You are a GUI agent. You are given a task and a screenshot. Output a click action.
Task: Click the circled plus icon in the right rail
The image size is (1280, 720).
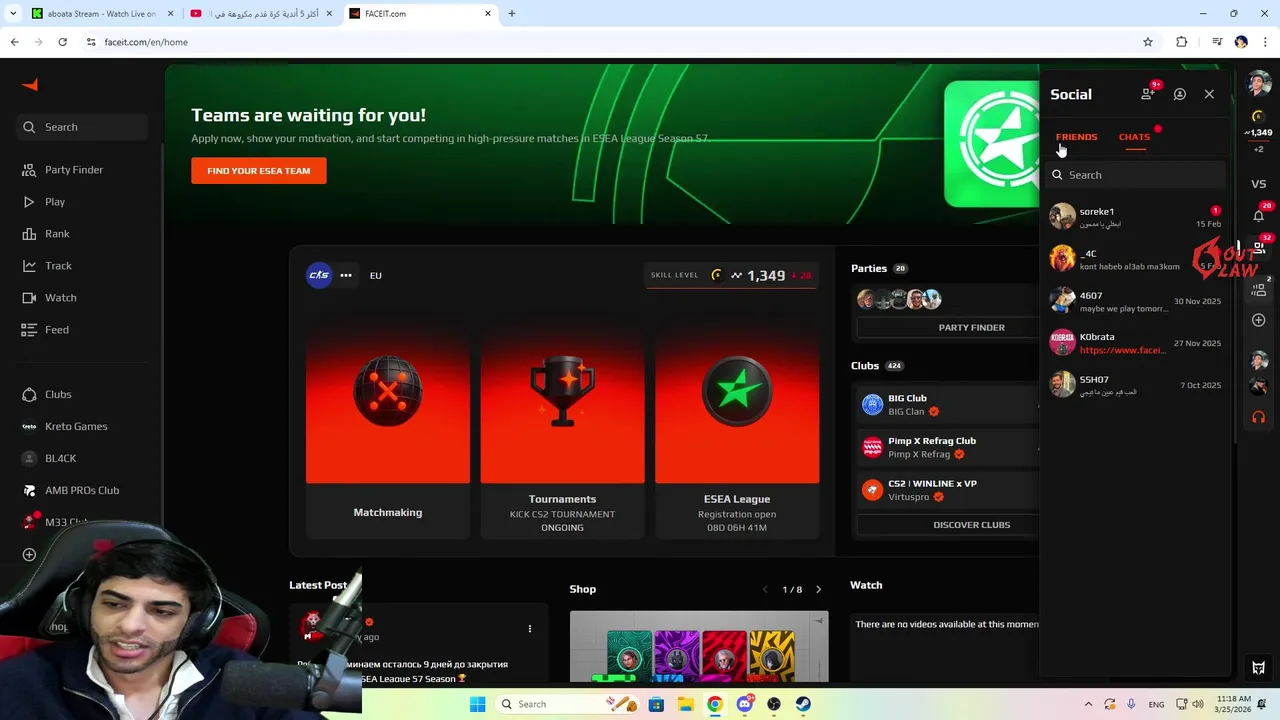pos(1259,320)
